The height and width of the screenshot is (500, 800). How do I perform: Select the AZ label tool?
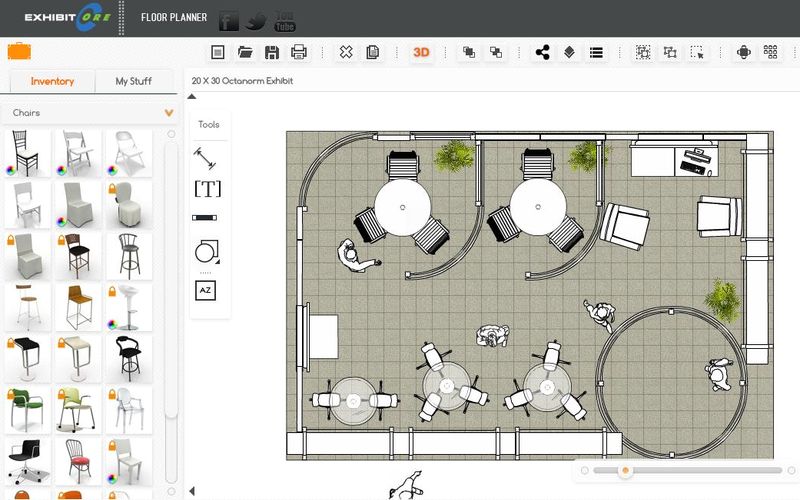205,290
